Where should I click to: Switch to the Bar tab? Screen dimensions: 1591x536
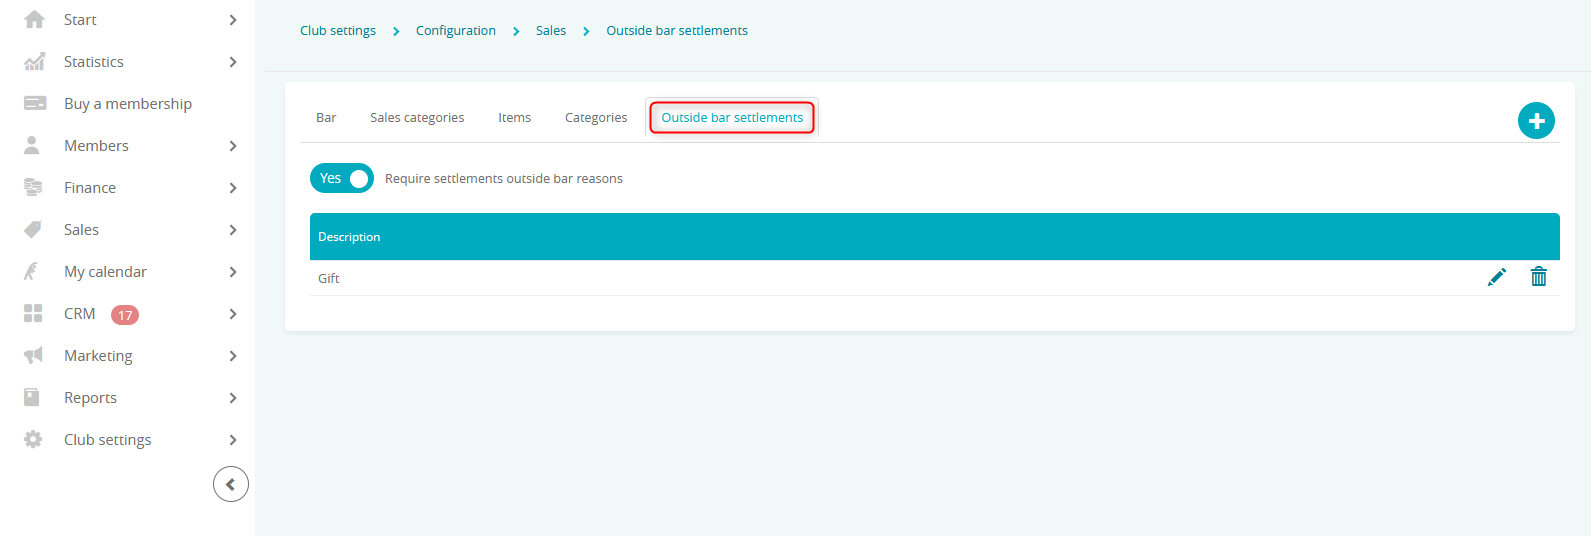[x=326, y=117]
